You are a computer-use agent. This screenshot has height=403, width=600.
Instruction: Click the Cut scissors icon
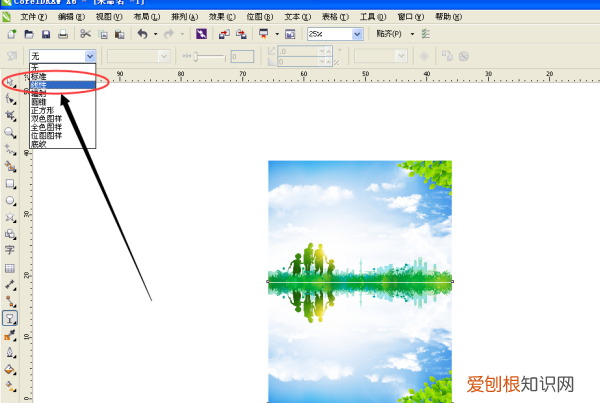point(86,34)
